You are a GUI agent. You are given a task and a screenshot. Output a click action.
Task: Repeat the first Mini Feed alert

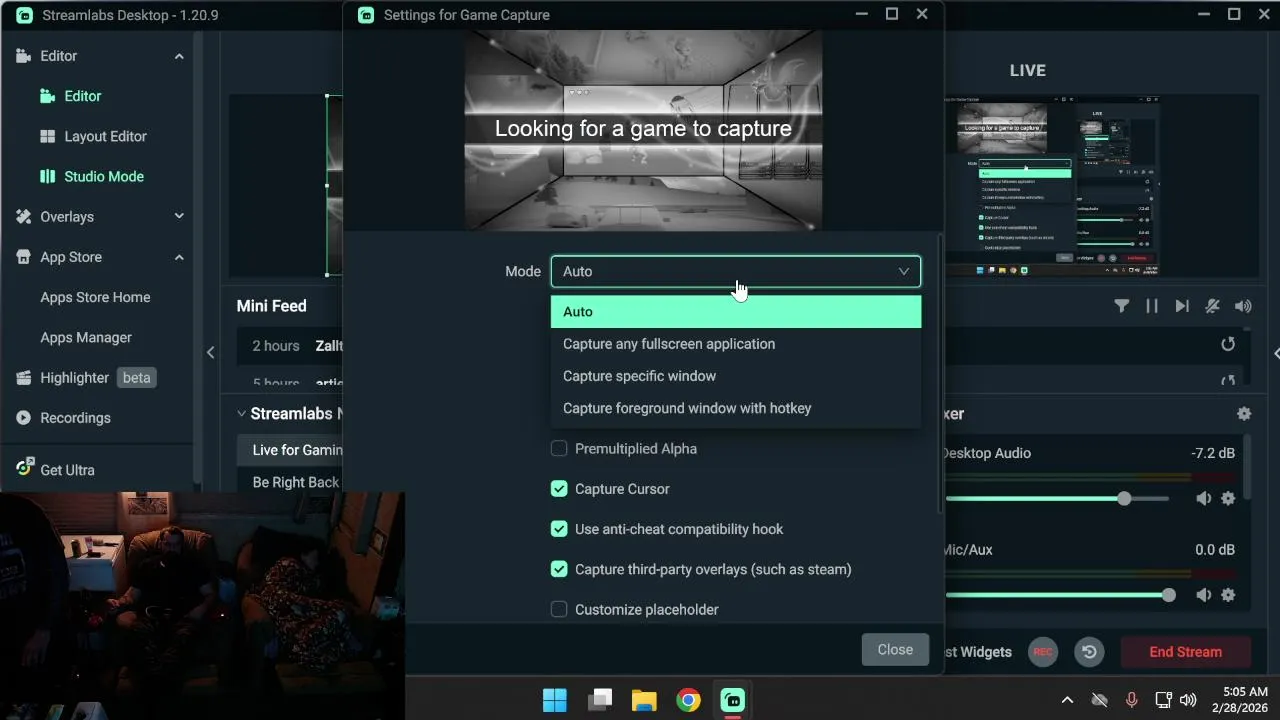tap(1228, 344)
